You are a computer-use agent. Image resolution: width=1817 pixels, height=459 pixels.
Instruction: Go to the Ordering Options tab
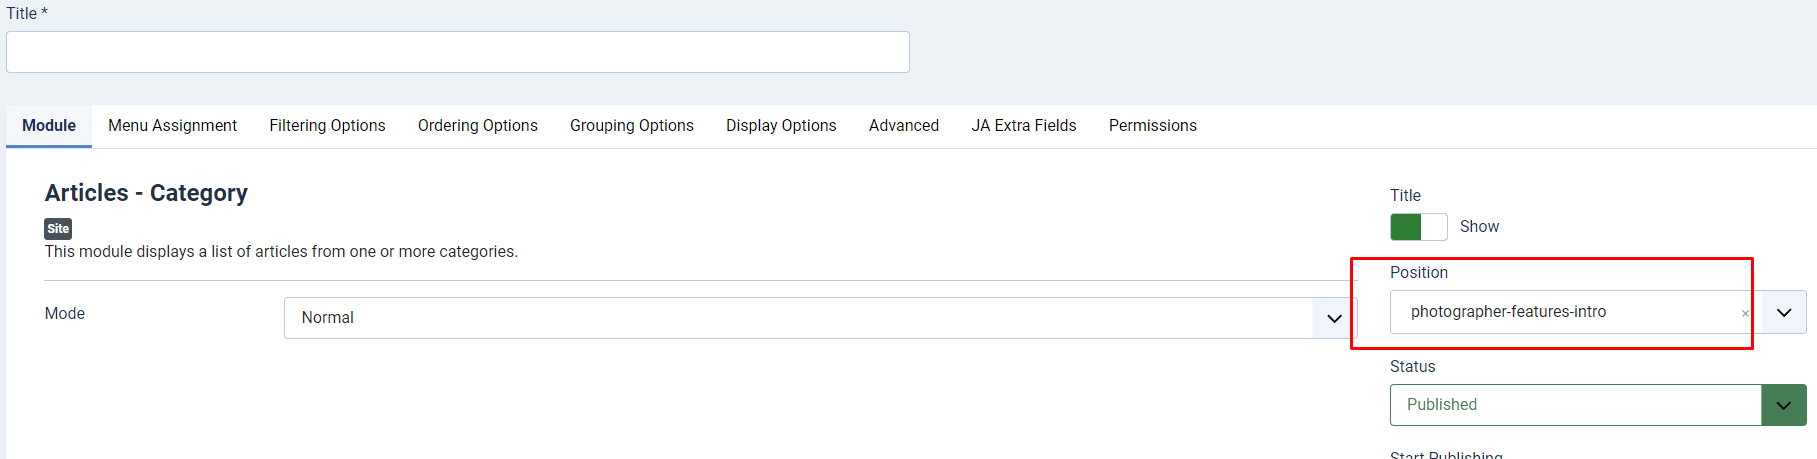coord(477,126)
